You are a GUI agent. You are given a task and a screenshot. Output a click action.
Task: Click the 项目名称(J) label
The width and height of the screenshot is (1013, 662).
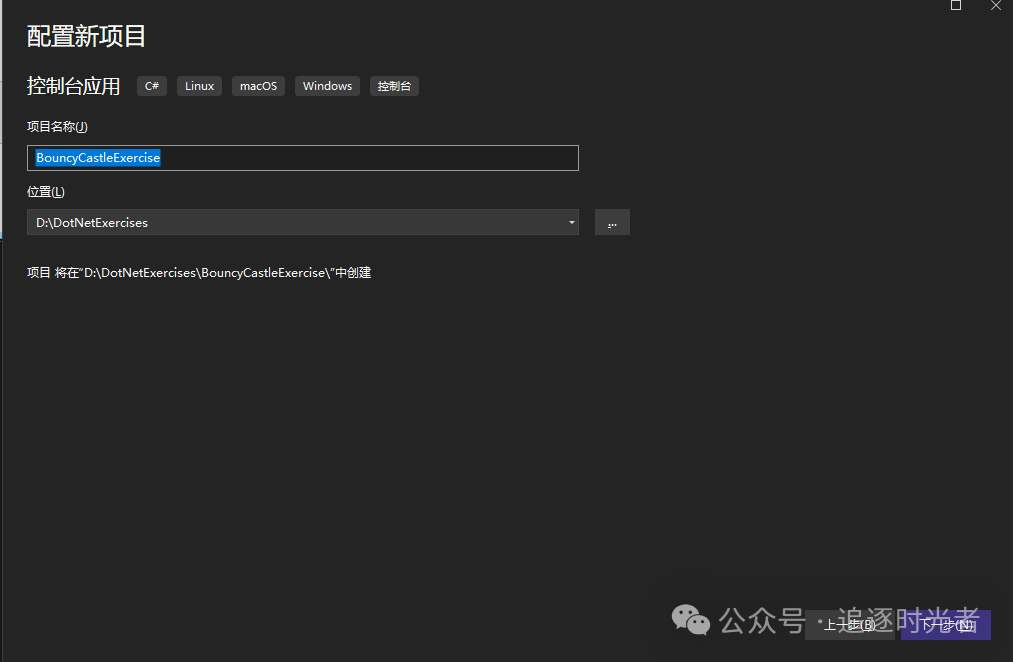(x=57, y=127)
